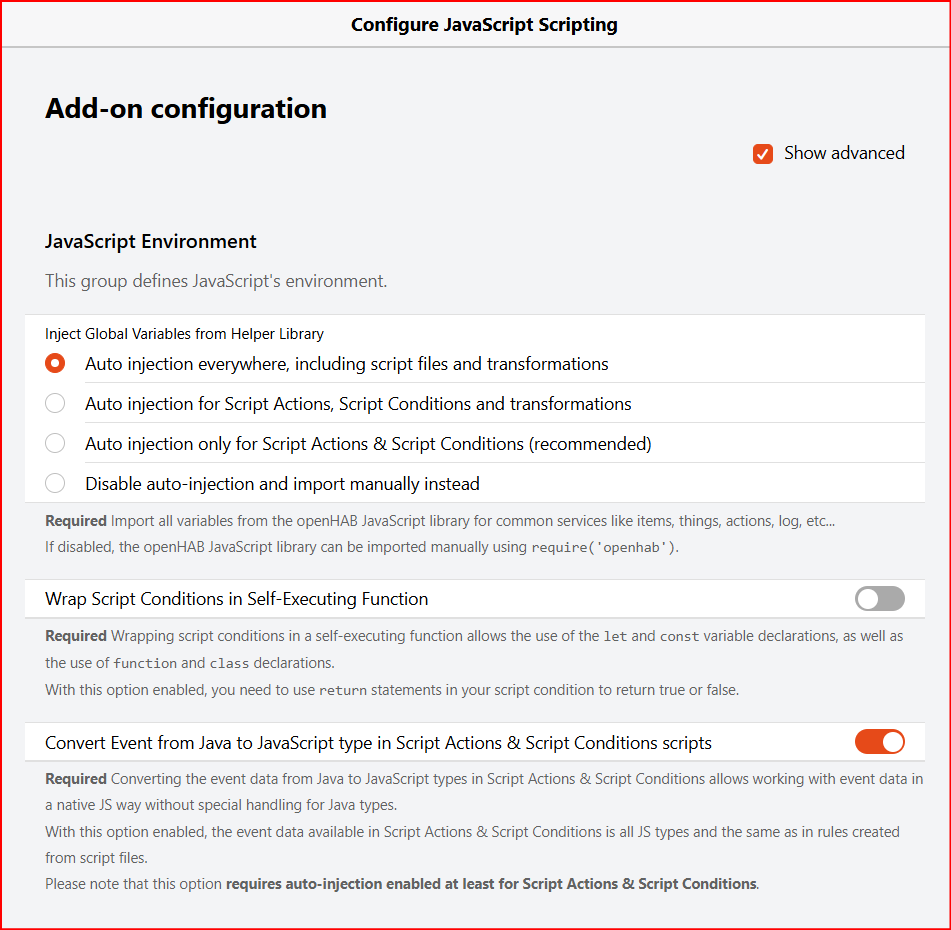This screenshot has width=951, height=930.
Task: Click the 'Disable auto-injection and import manually instead' text
Action: click(282, 484)
